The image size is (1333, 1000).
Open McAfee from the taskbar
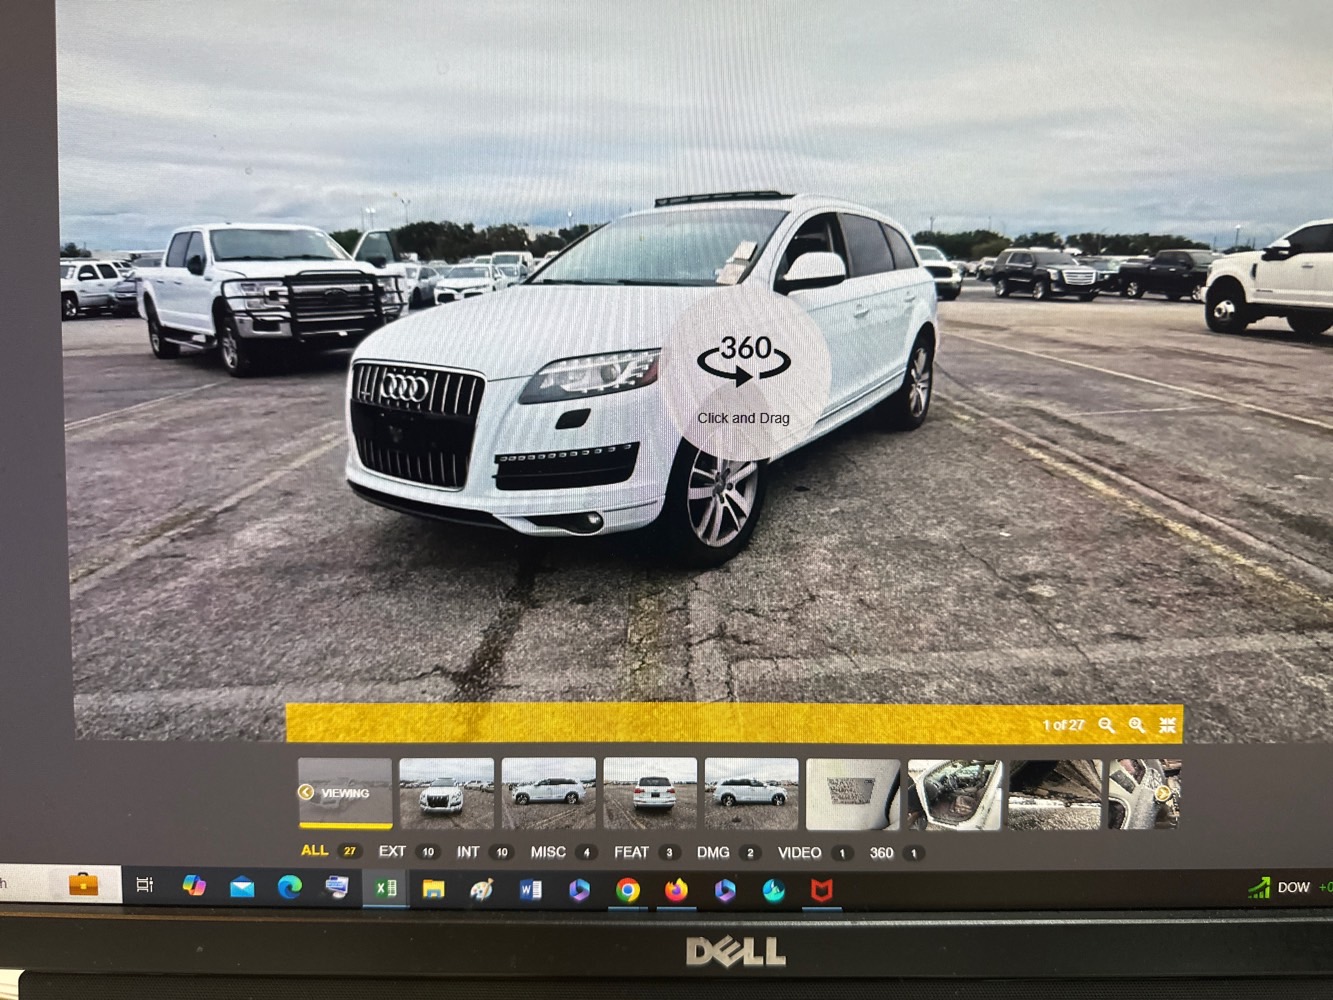tap(821, 890)
